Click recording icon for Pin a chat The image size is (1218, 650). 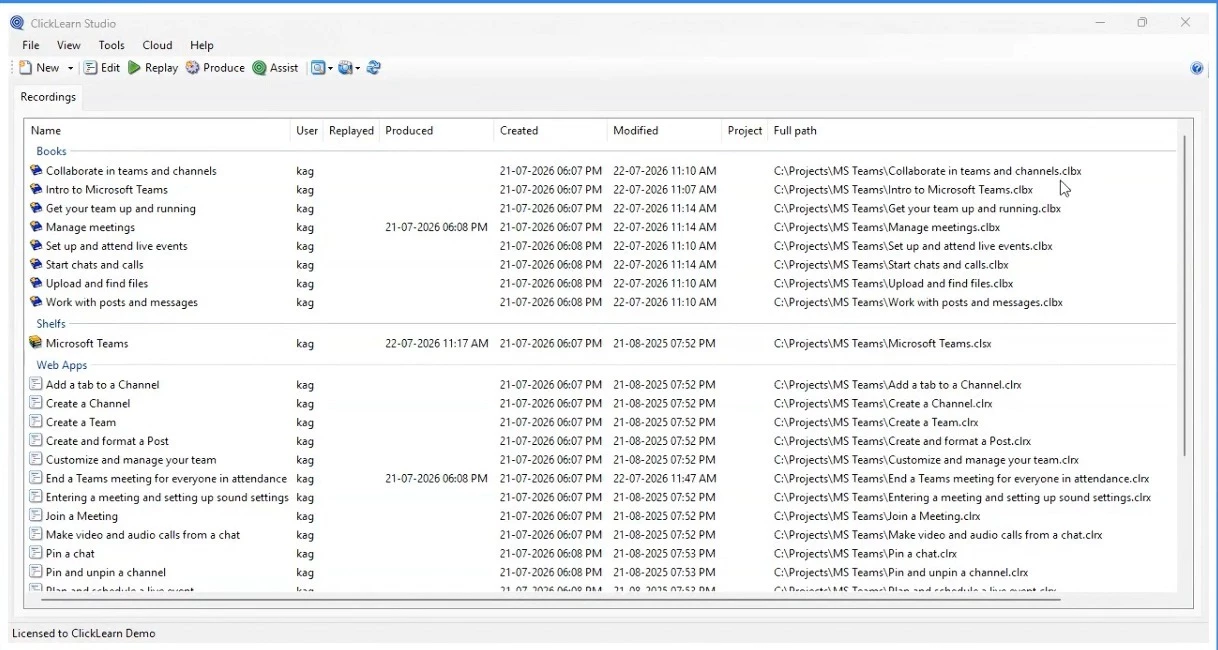[36, 553]
